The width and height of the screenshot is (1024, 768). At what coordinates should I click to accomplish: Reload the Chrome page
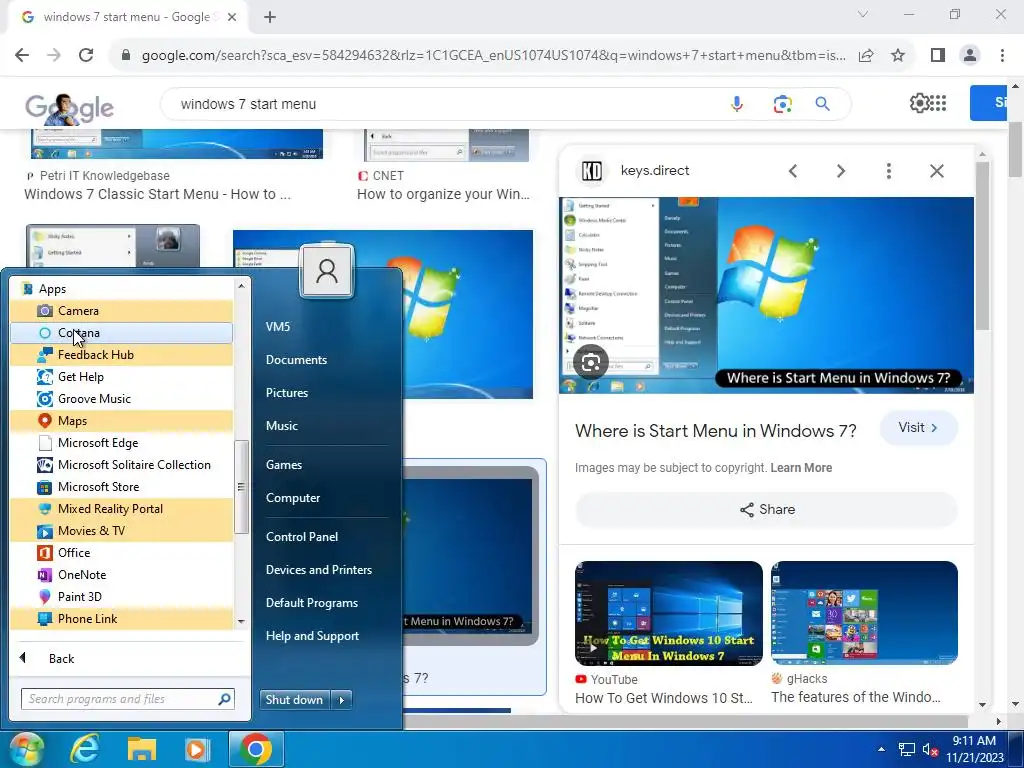coord(86,56)
